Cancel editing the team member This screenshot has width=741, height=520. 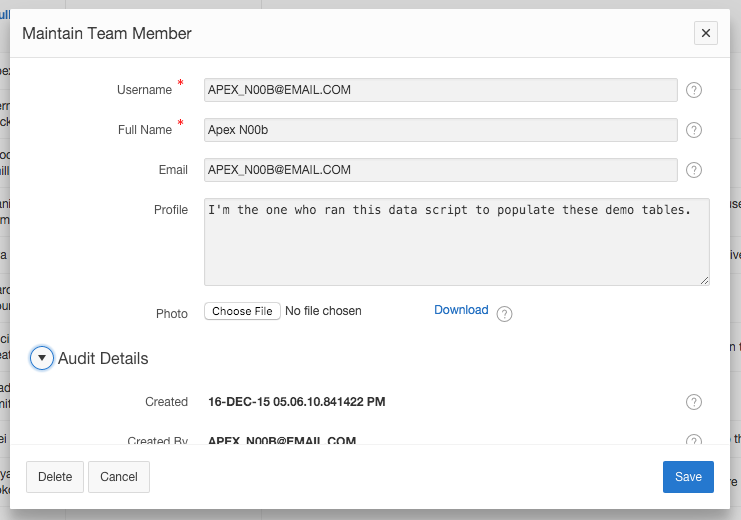(119, 477)
